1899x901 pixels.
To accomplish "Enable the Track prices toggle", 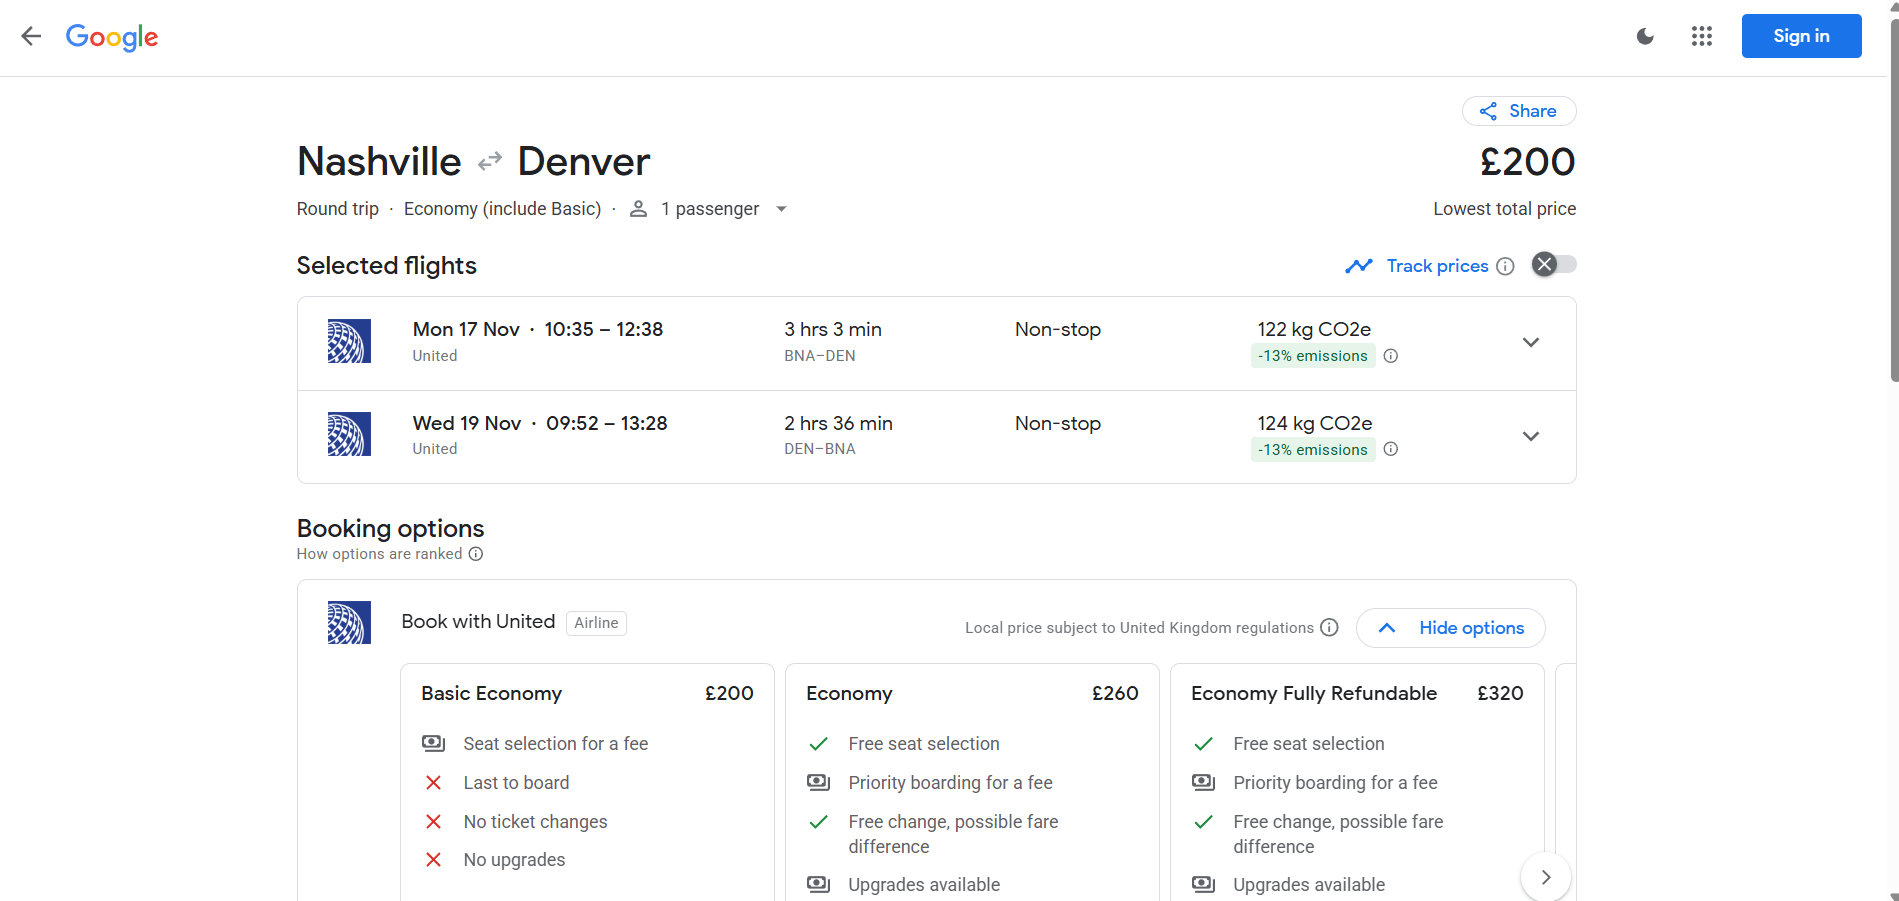I will point(1554,265).
